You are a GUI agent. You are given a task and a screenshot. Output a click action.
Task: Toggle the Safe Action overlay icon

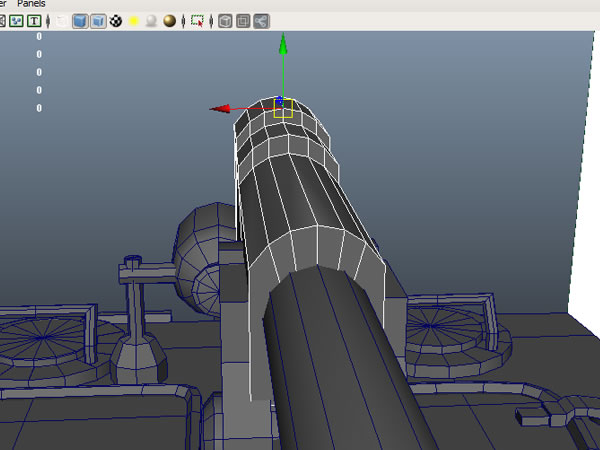point(16,21)
